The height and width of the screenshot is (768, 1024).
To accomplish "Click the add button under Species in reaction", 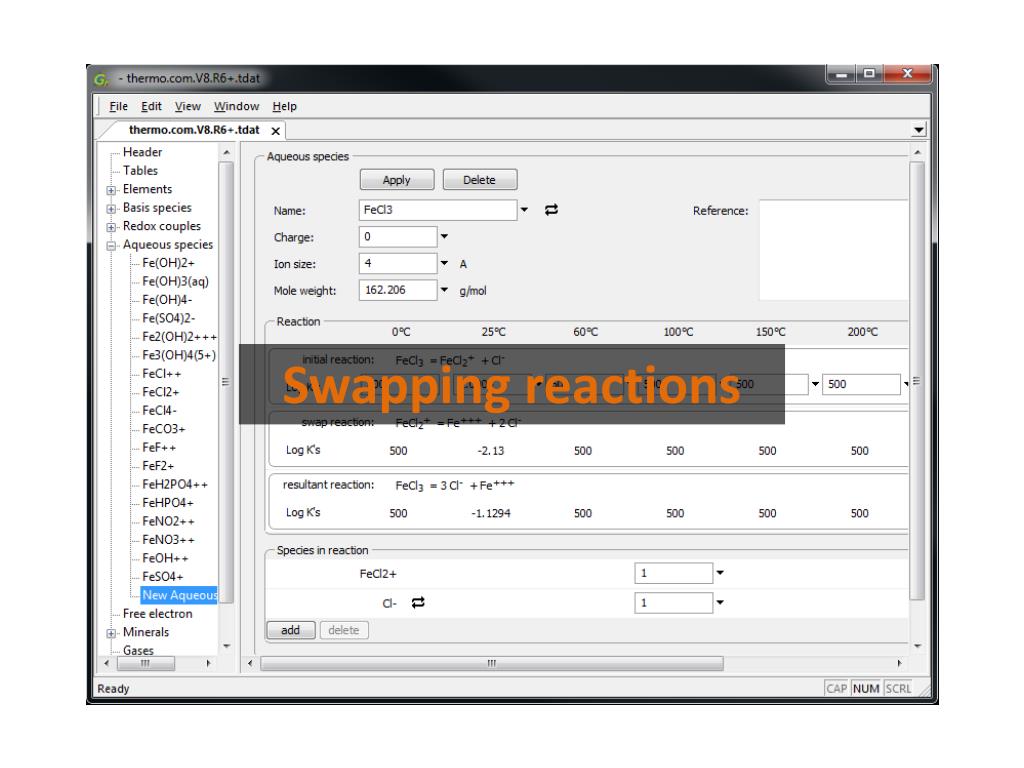I will pos(291,630).
